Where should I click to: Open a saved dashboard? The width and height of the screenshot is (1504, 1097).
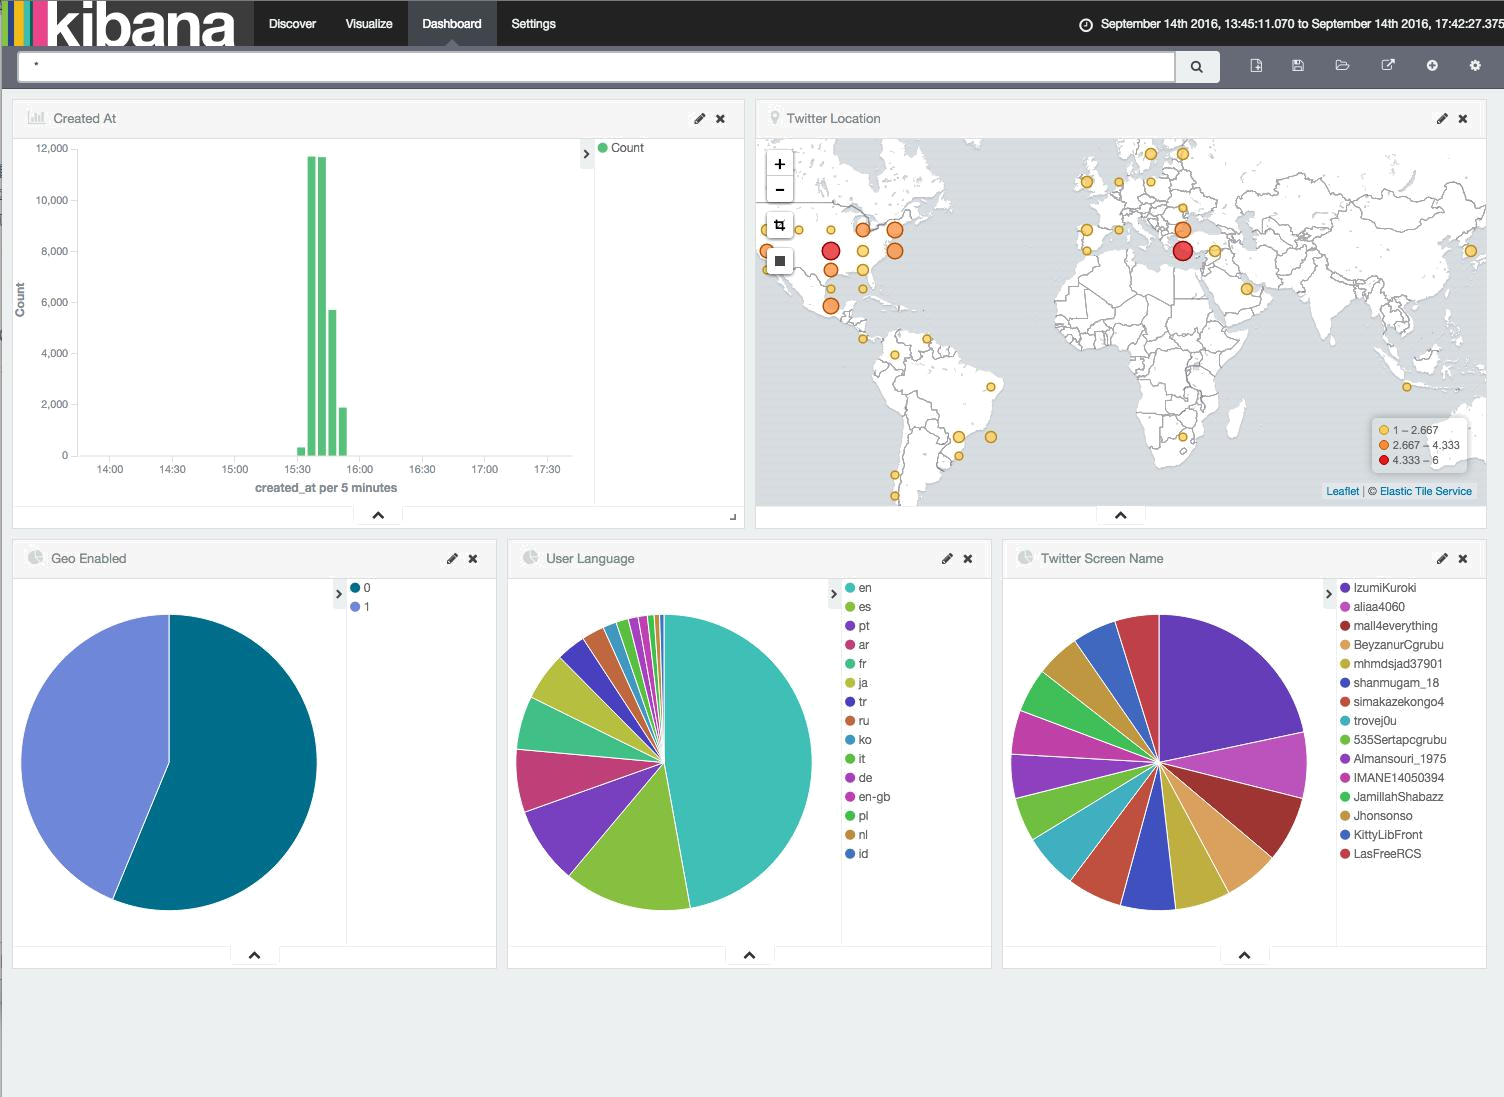click(1342, 65)
